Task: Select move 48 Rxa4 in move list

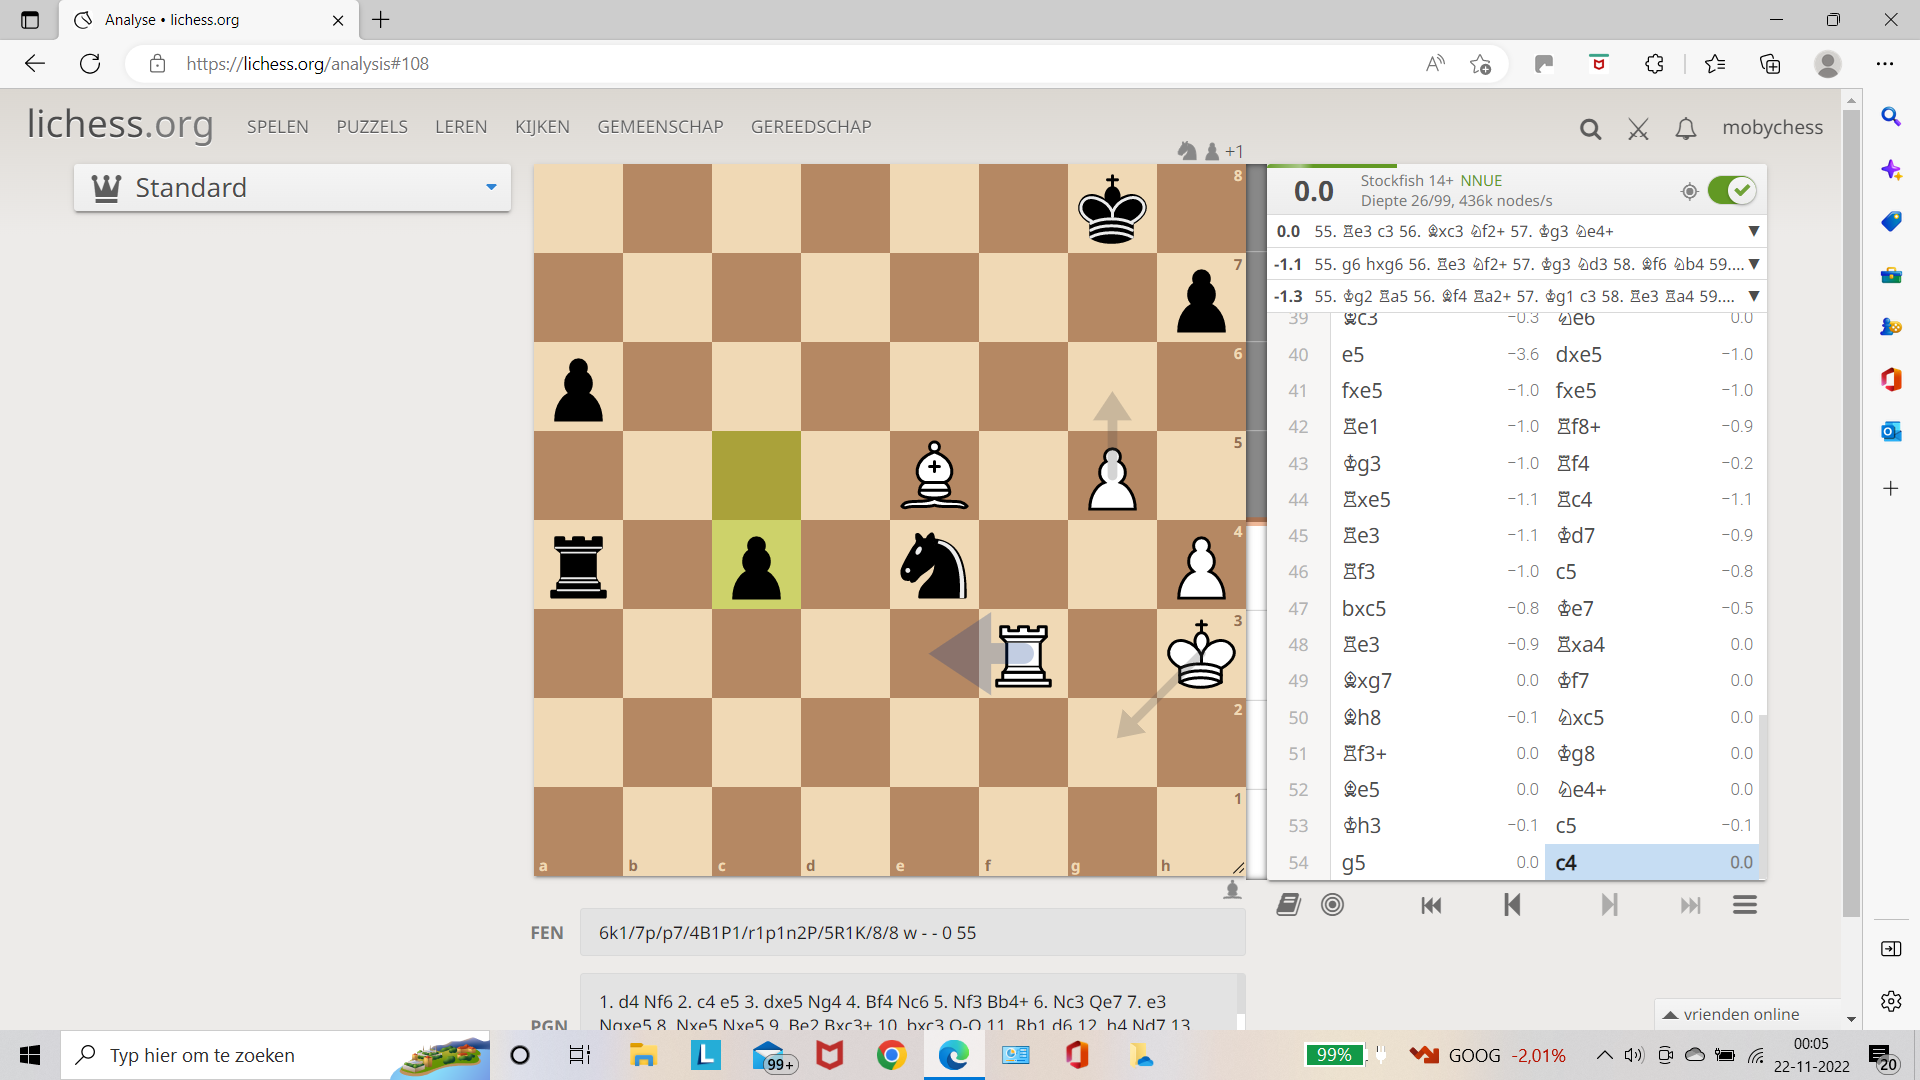Action: point(1580,645)
